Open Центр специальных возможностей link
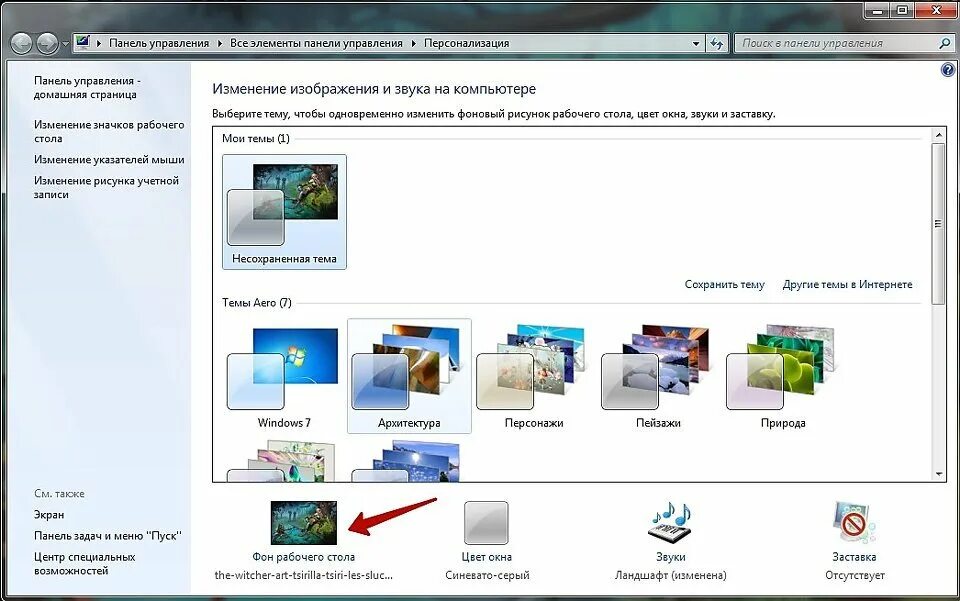The width and height of the screenshot is (960, 601). 84,564
